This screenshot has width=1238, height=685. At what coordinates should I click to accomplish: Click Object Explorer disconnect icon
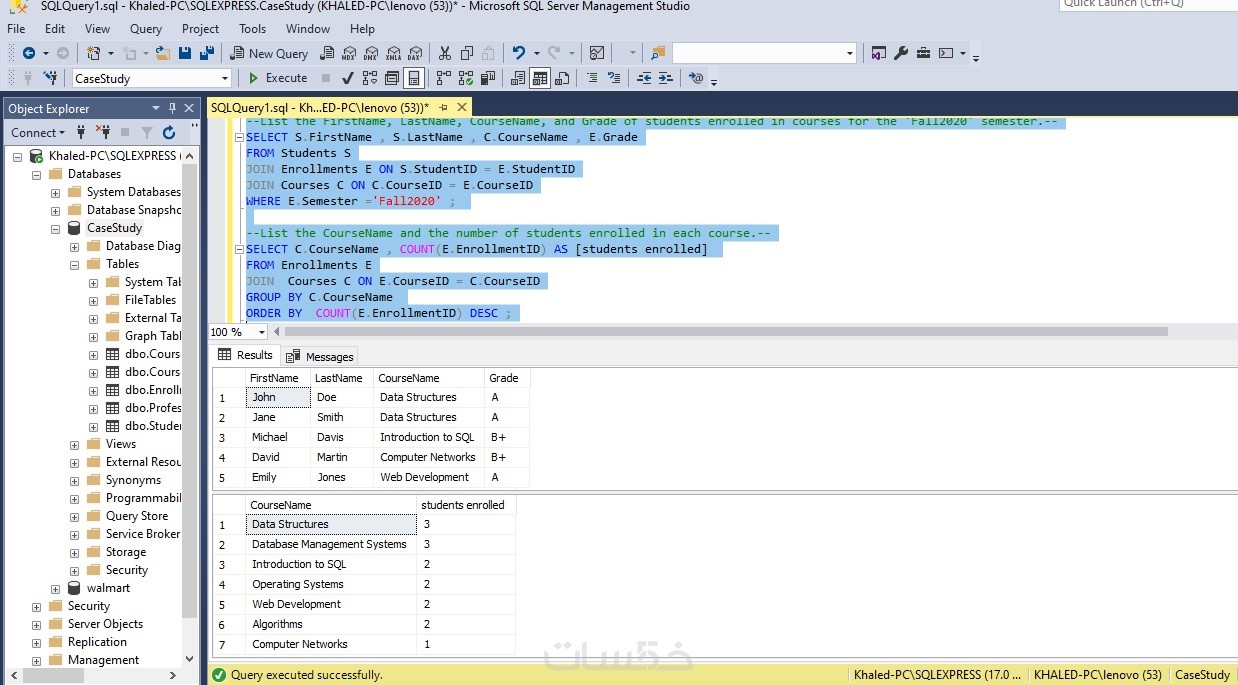click(x=103, y=132)
